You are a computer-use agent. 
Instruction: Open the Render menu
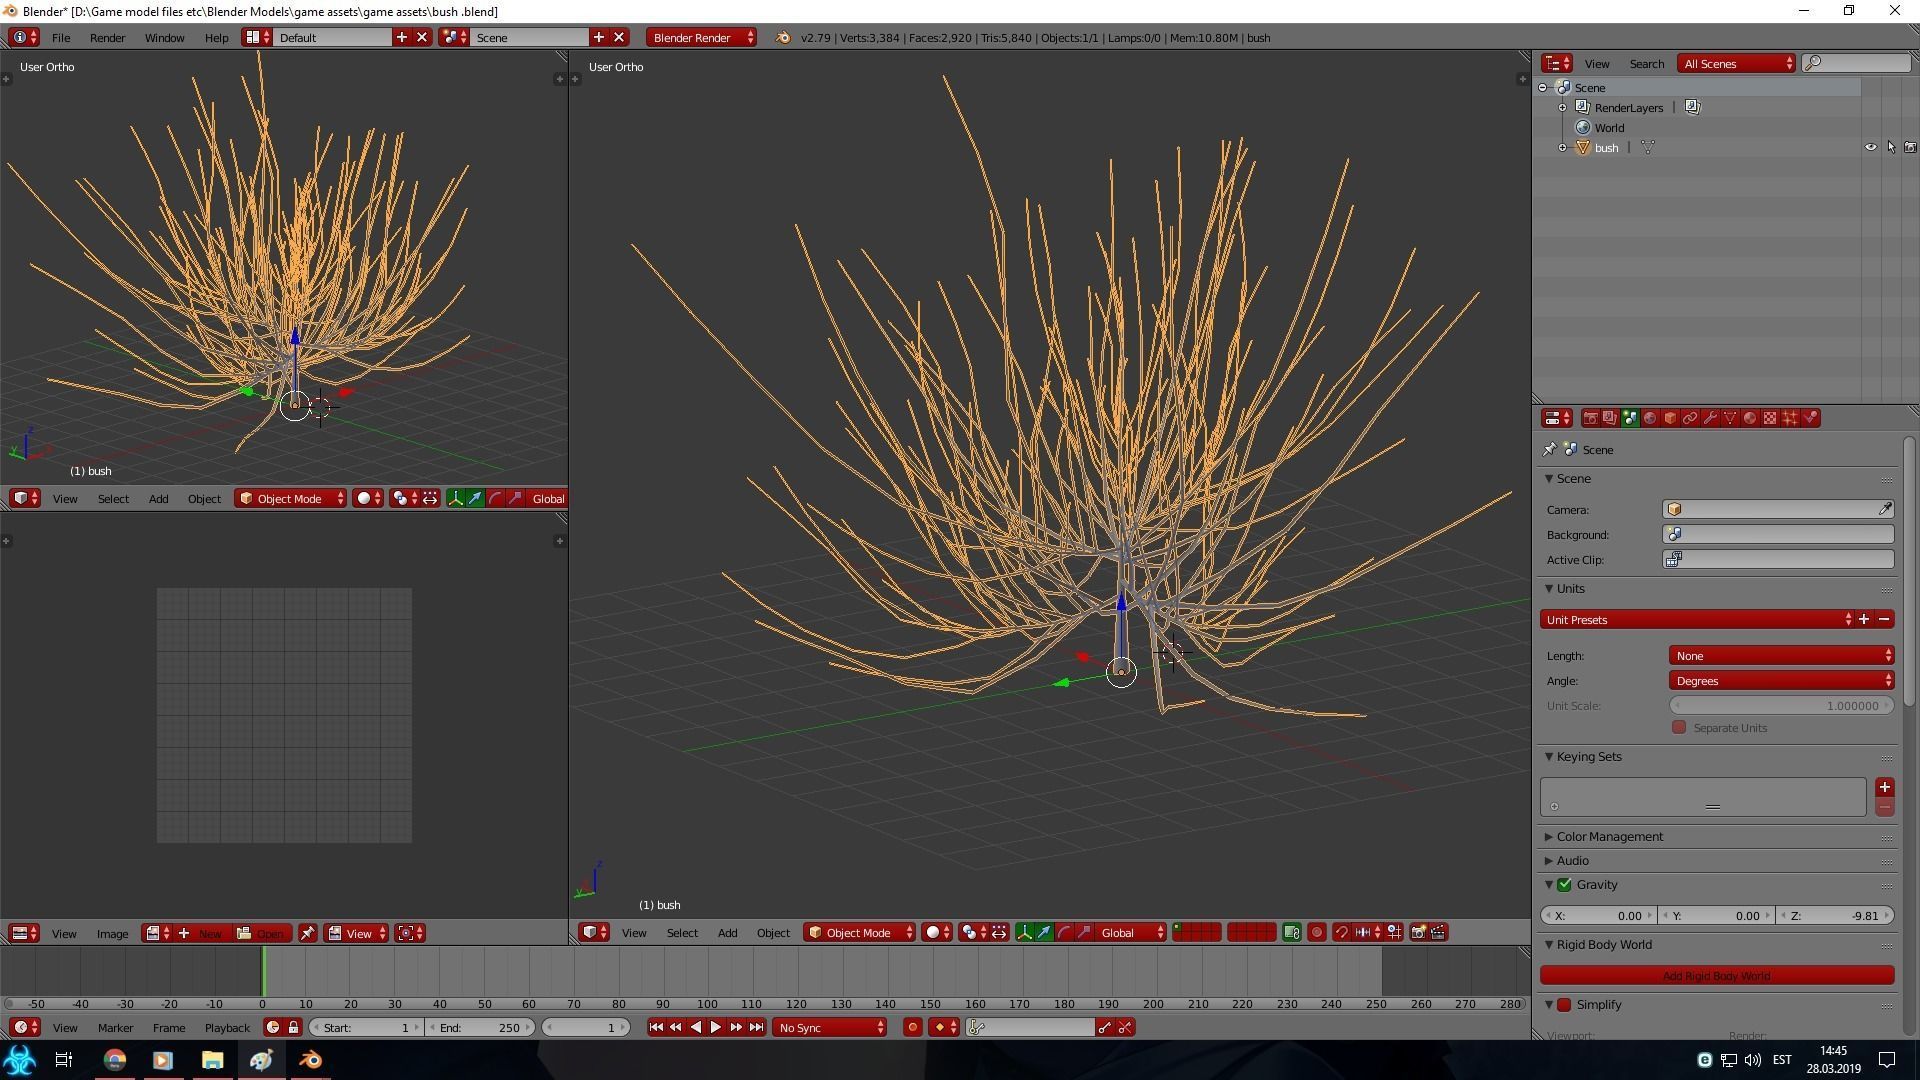(107, 37)
